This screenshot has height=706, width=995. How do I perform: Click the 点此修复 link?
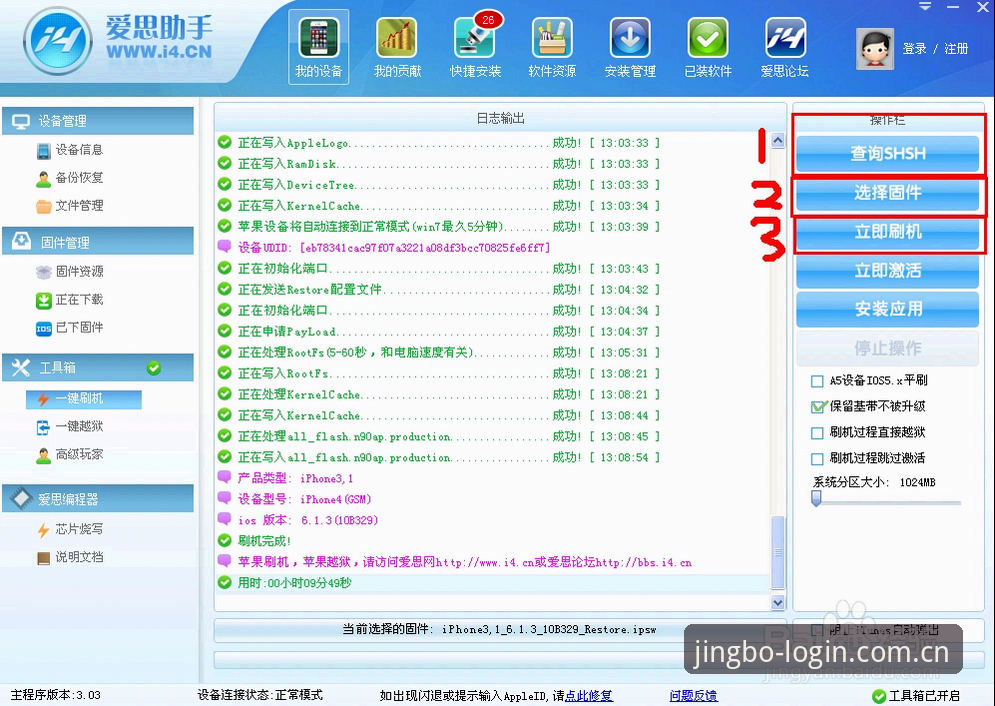tap(589, 696)
